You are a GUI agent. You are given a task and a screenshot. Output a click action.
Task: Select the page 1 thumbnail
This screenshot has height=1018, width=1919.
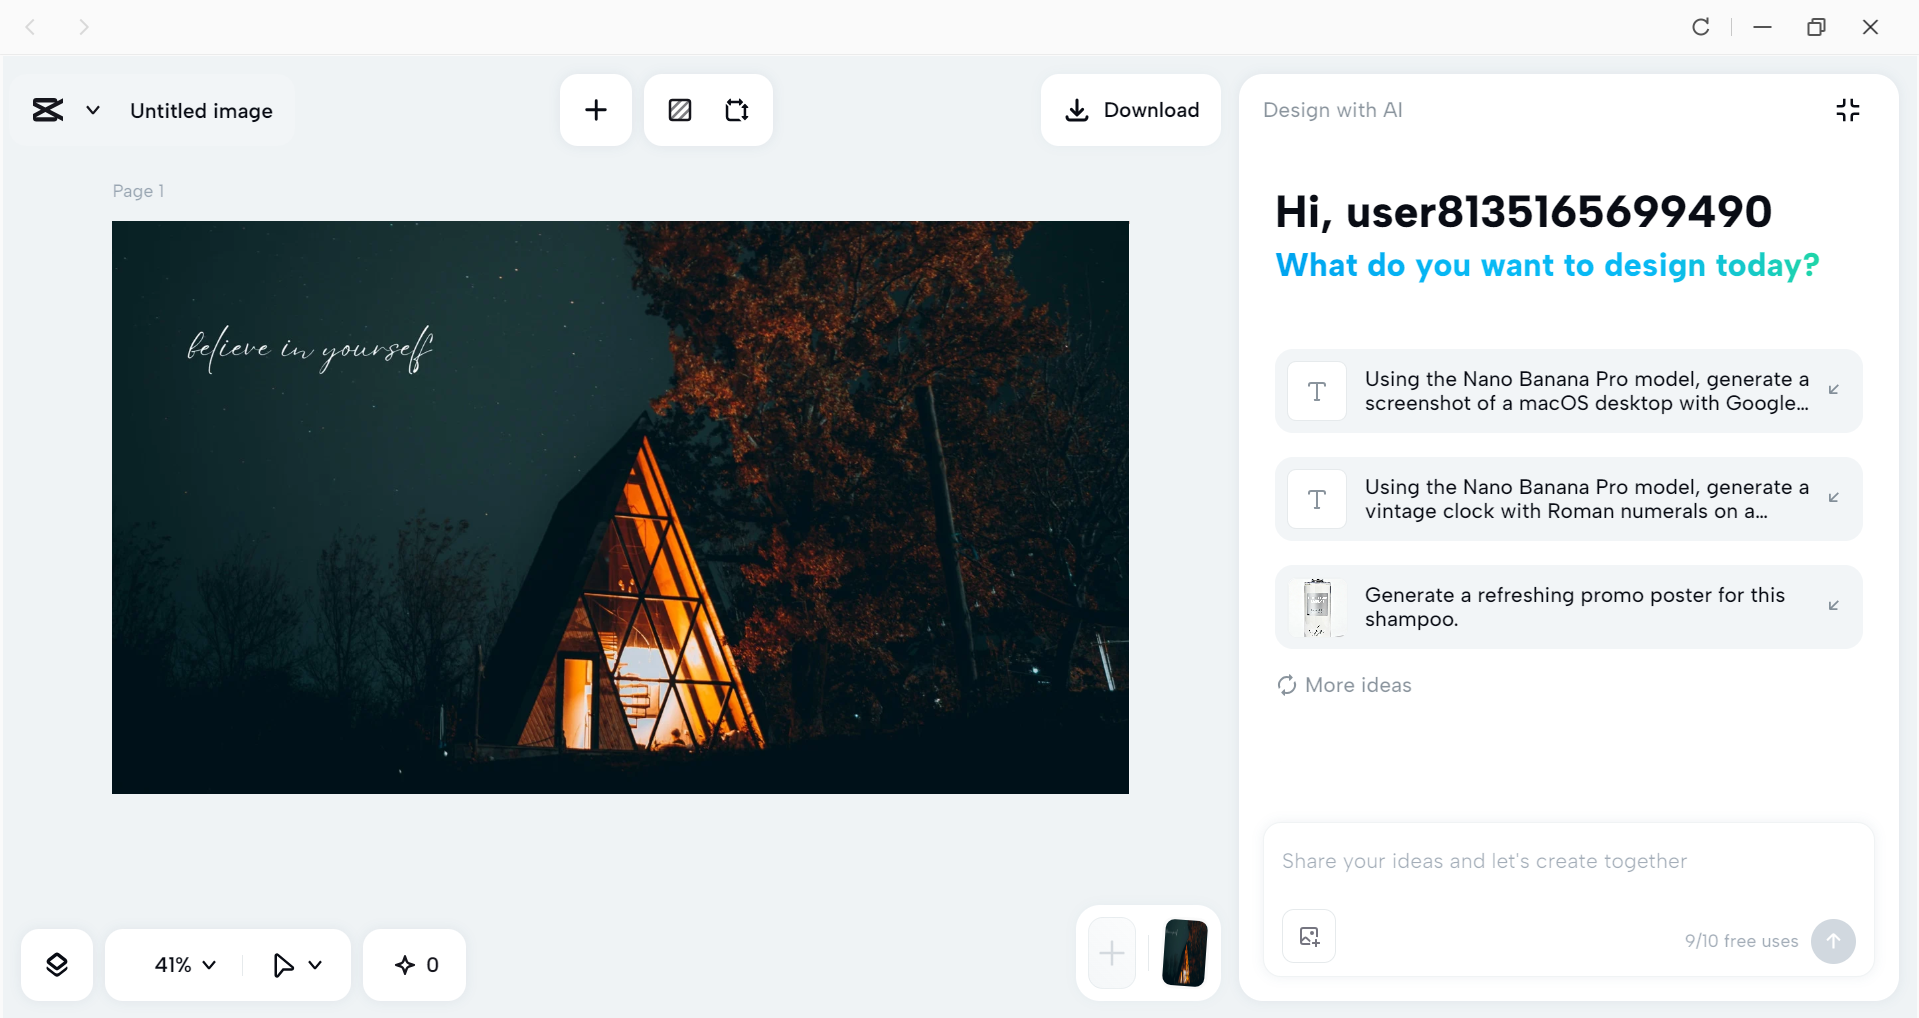[1185, 953]
